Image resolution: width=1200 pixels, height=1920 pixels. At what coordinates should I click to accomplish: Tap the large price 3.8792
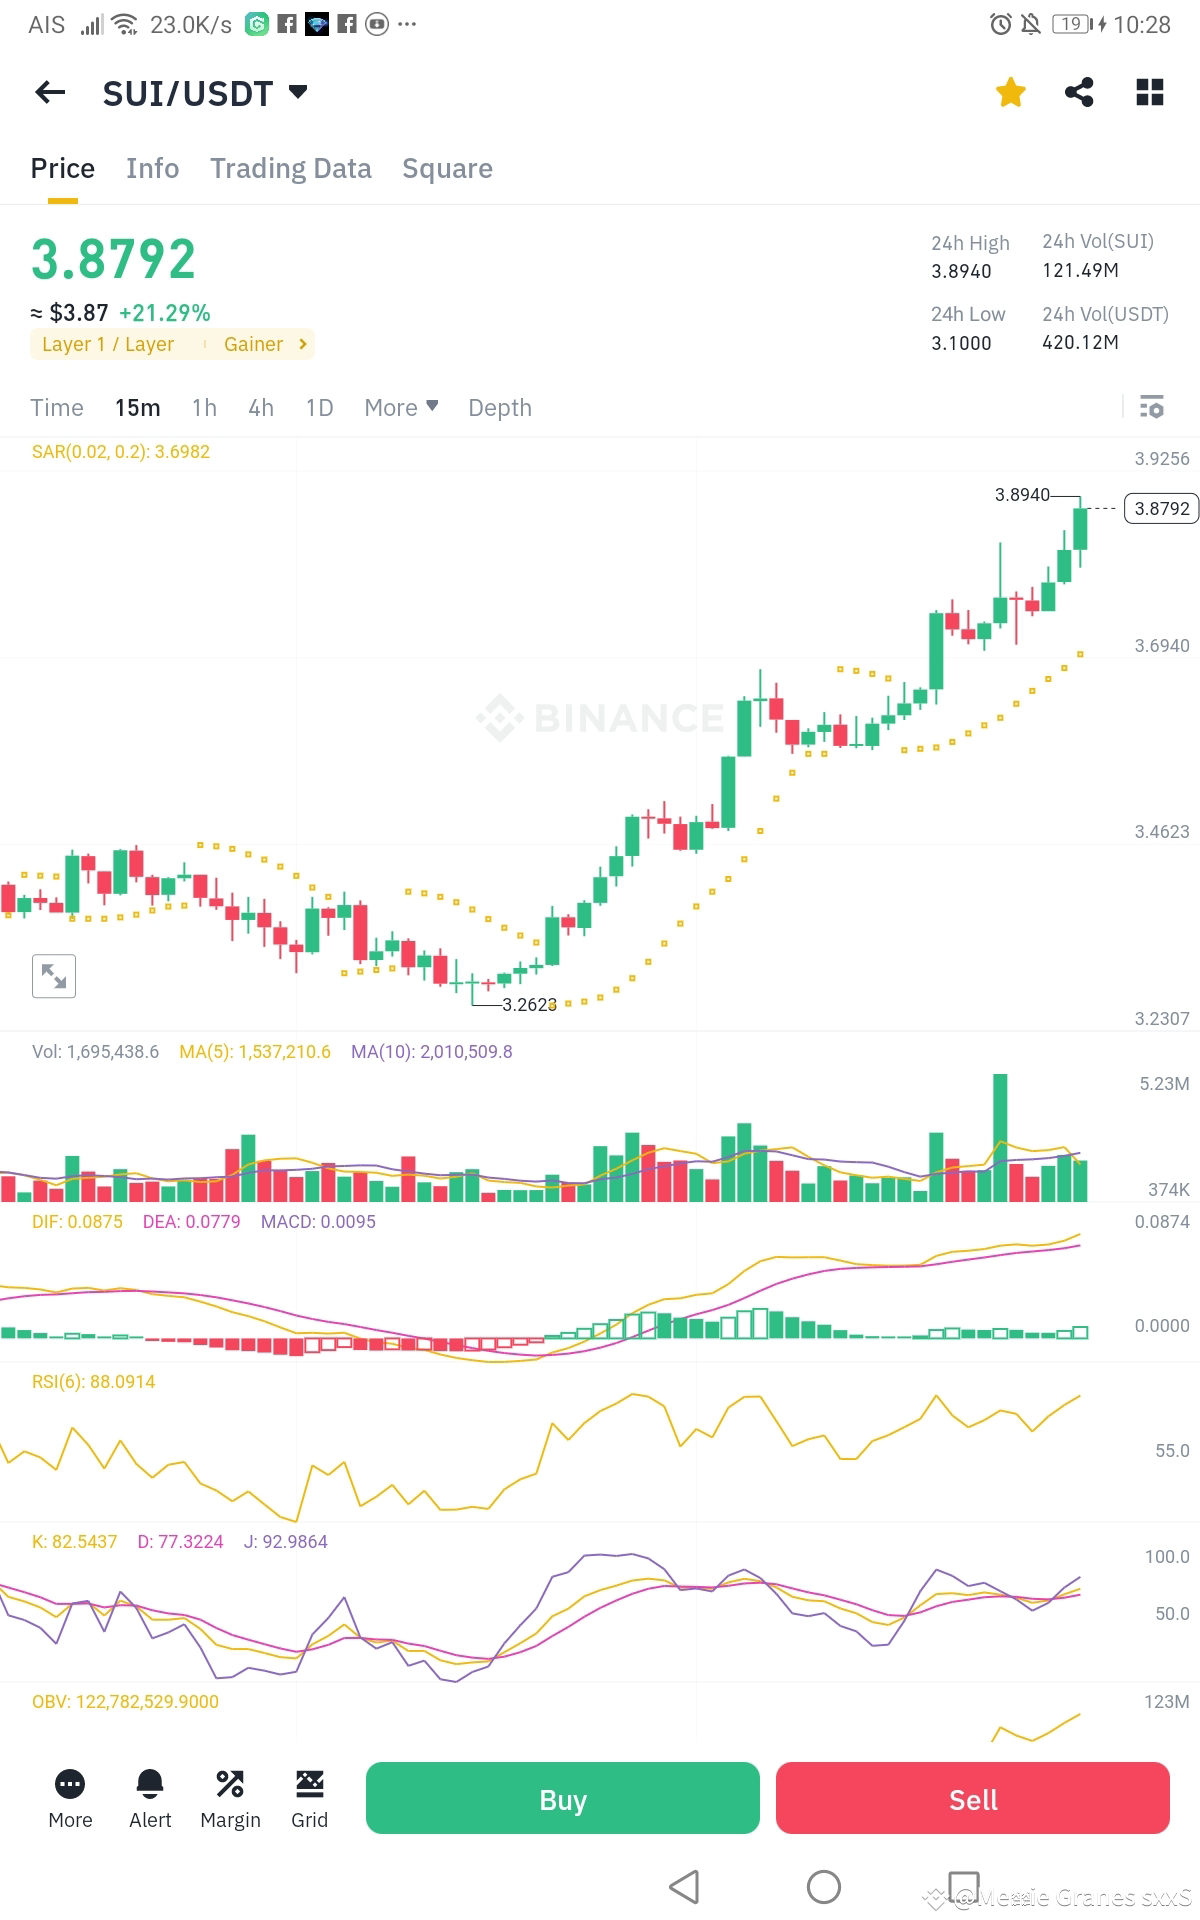113,260
